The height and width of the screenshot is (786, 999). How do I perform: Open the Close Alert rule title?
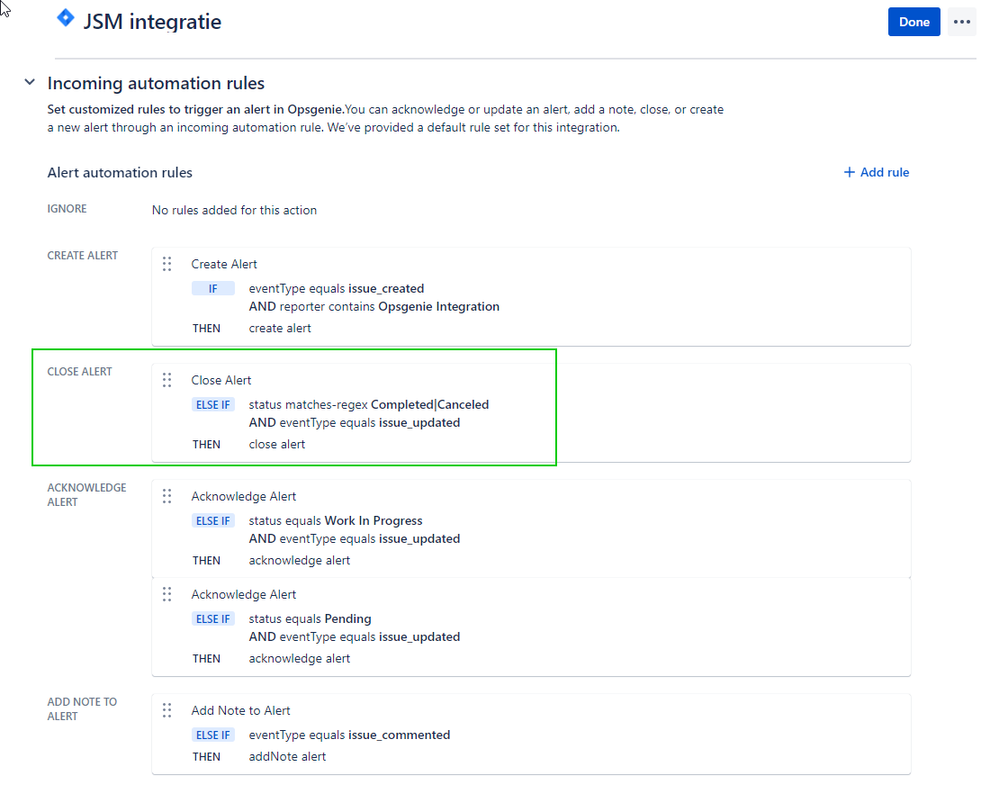[x=221, y=380]
